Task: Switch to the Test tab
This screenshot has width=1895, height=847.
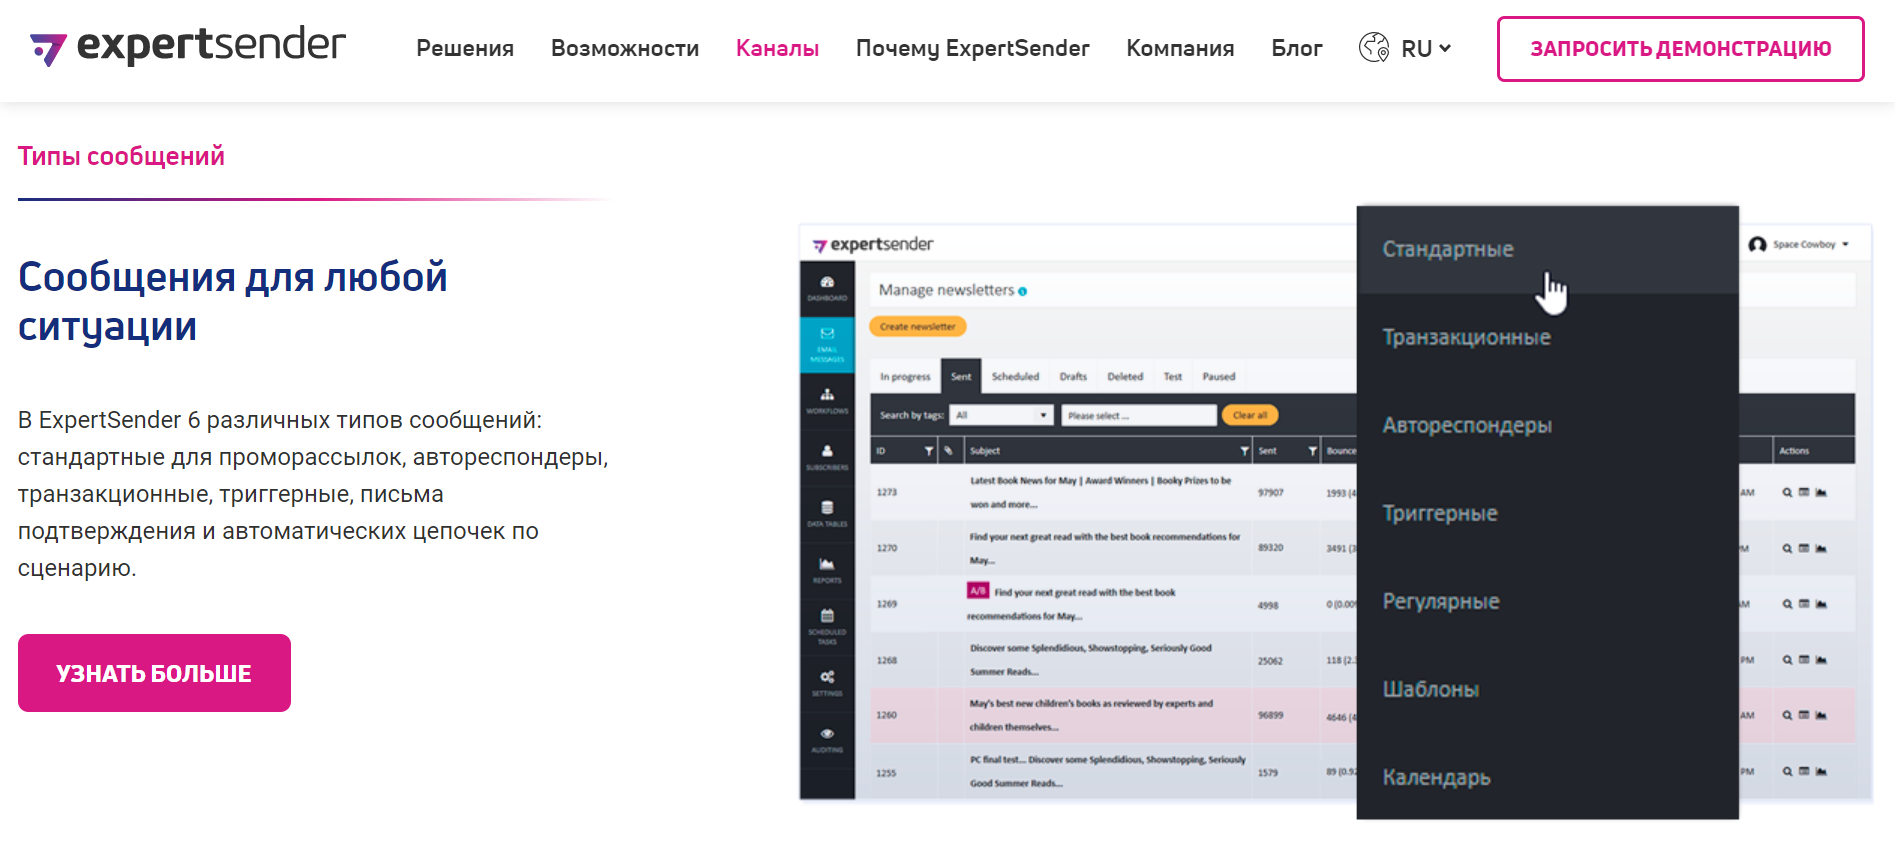Action: tap(1173, 377)
